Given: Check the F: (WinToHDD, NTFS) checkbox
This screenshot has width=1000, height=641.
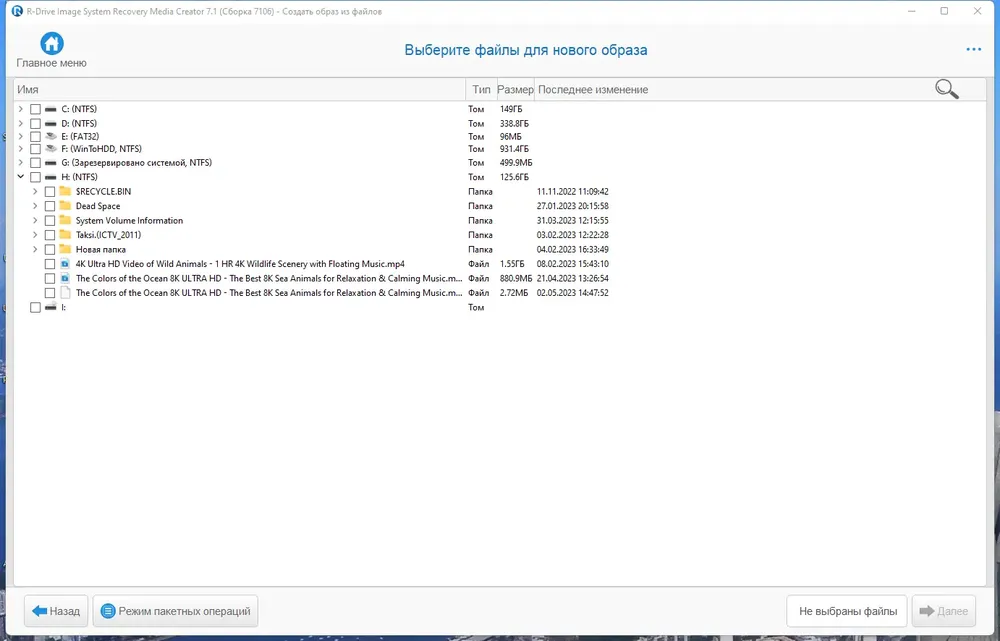Looking at the screenshot, I should point(35,149).
